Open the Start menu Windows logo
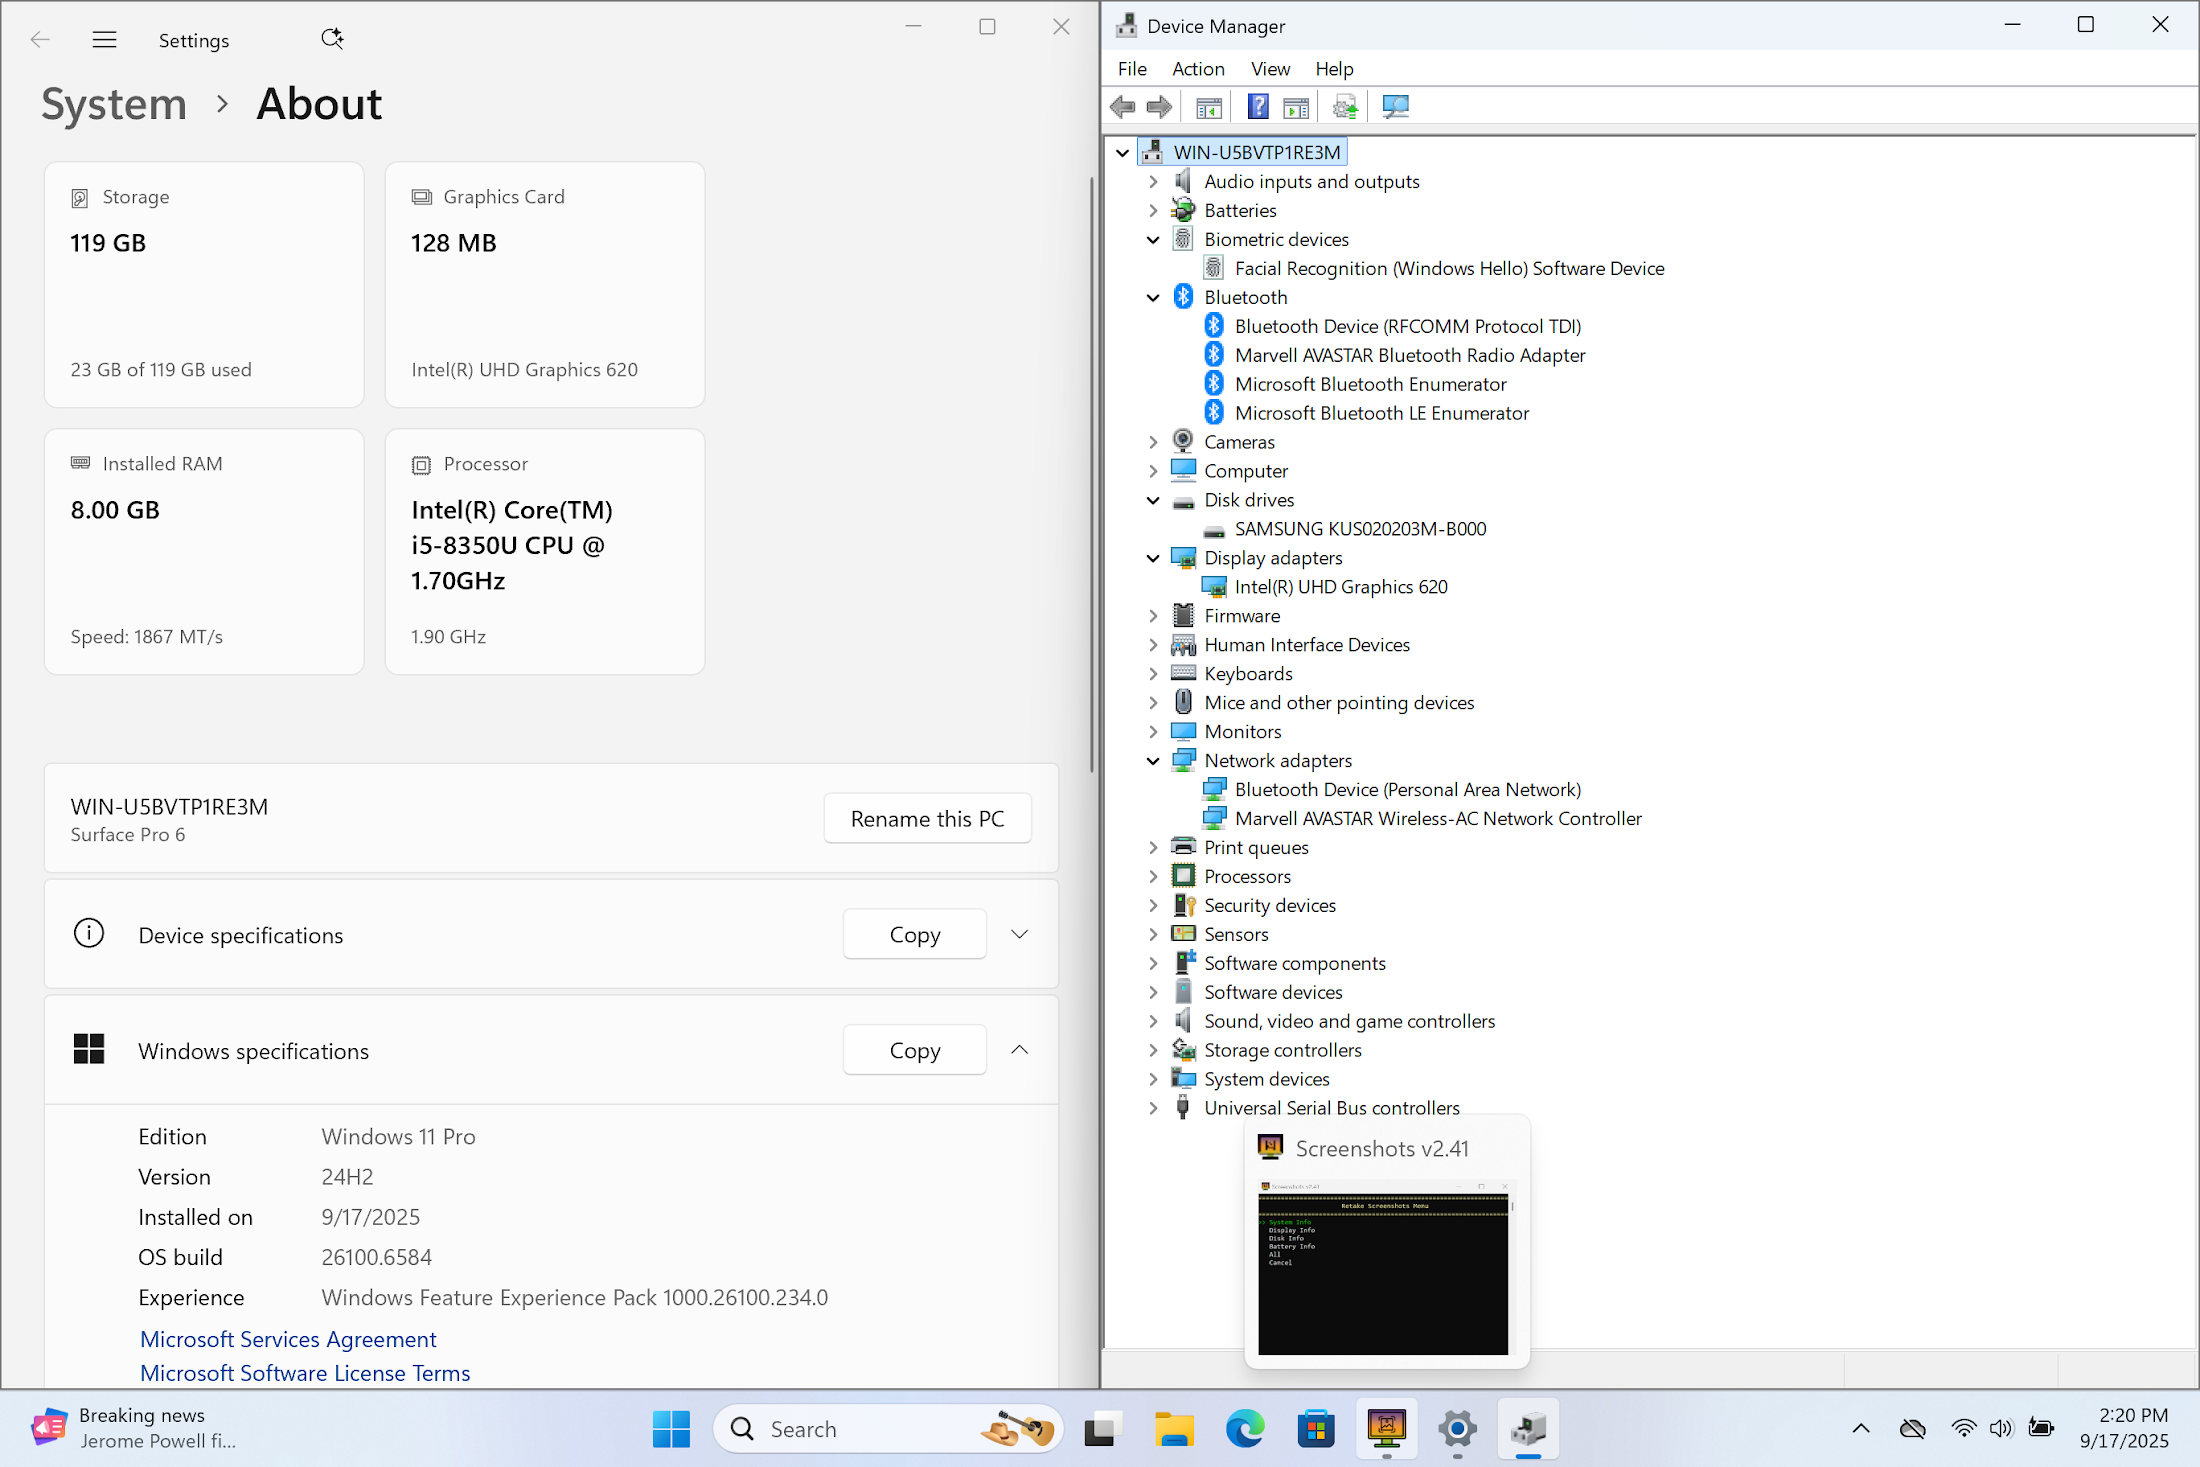Image resolution: width=2200 pixels, height=1467 pixels. click(671, 1429)
